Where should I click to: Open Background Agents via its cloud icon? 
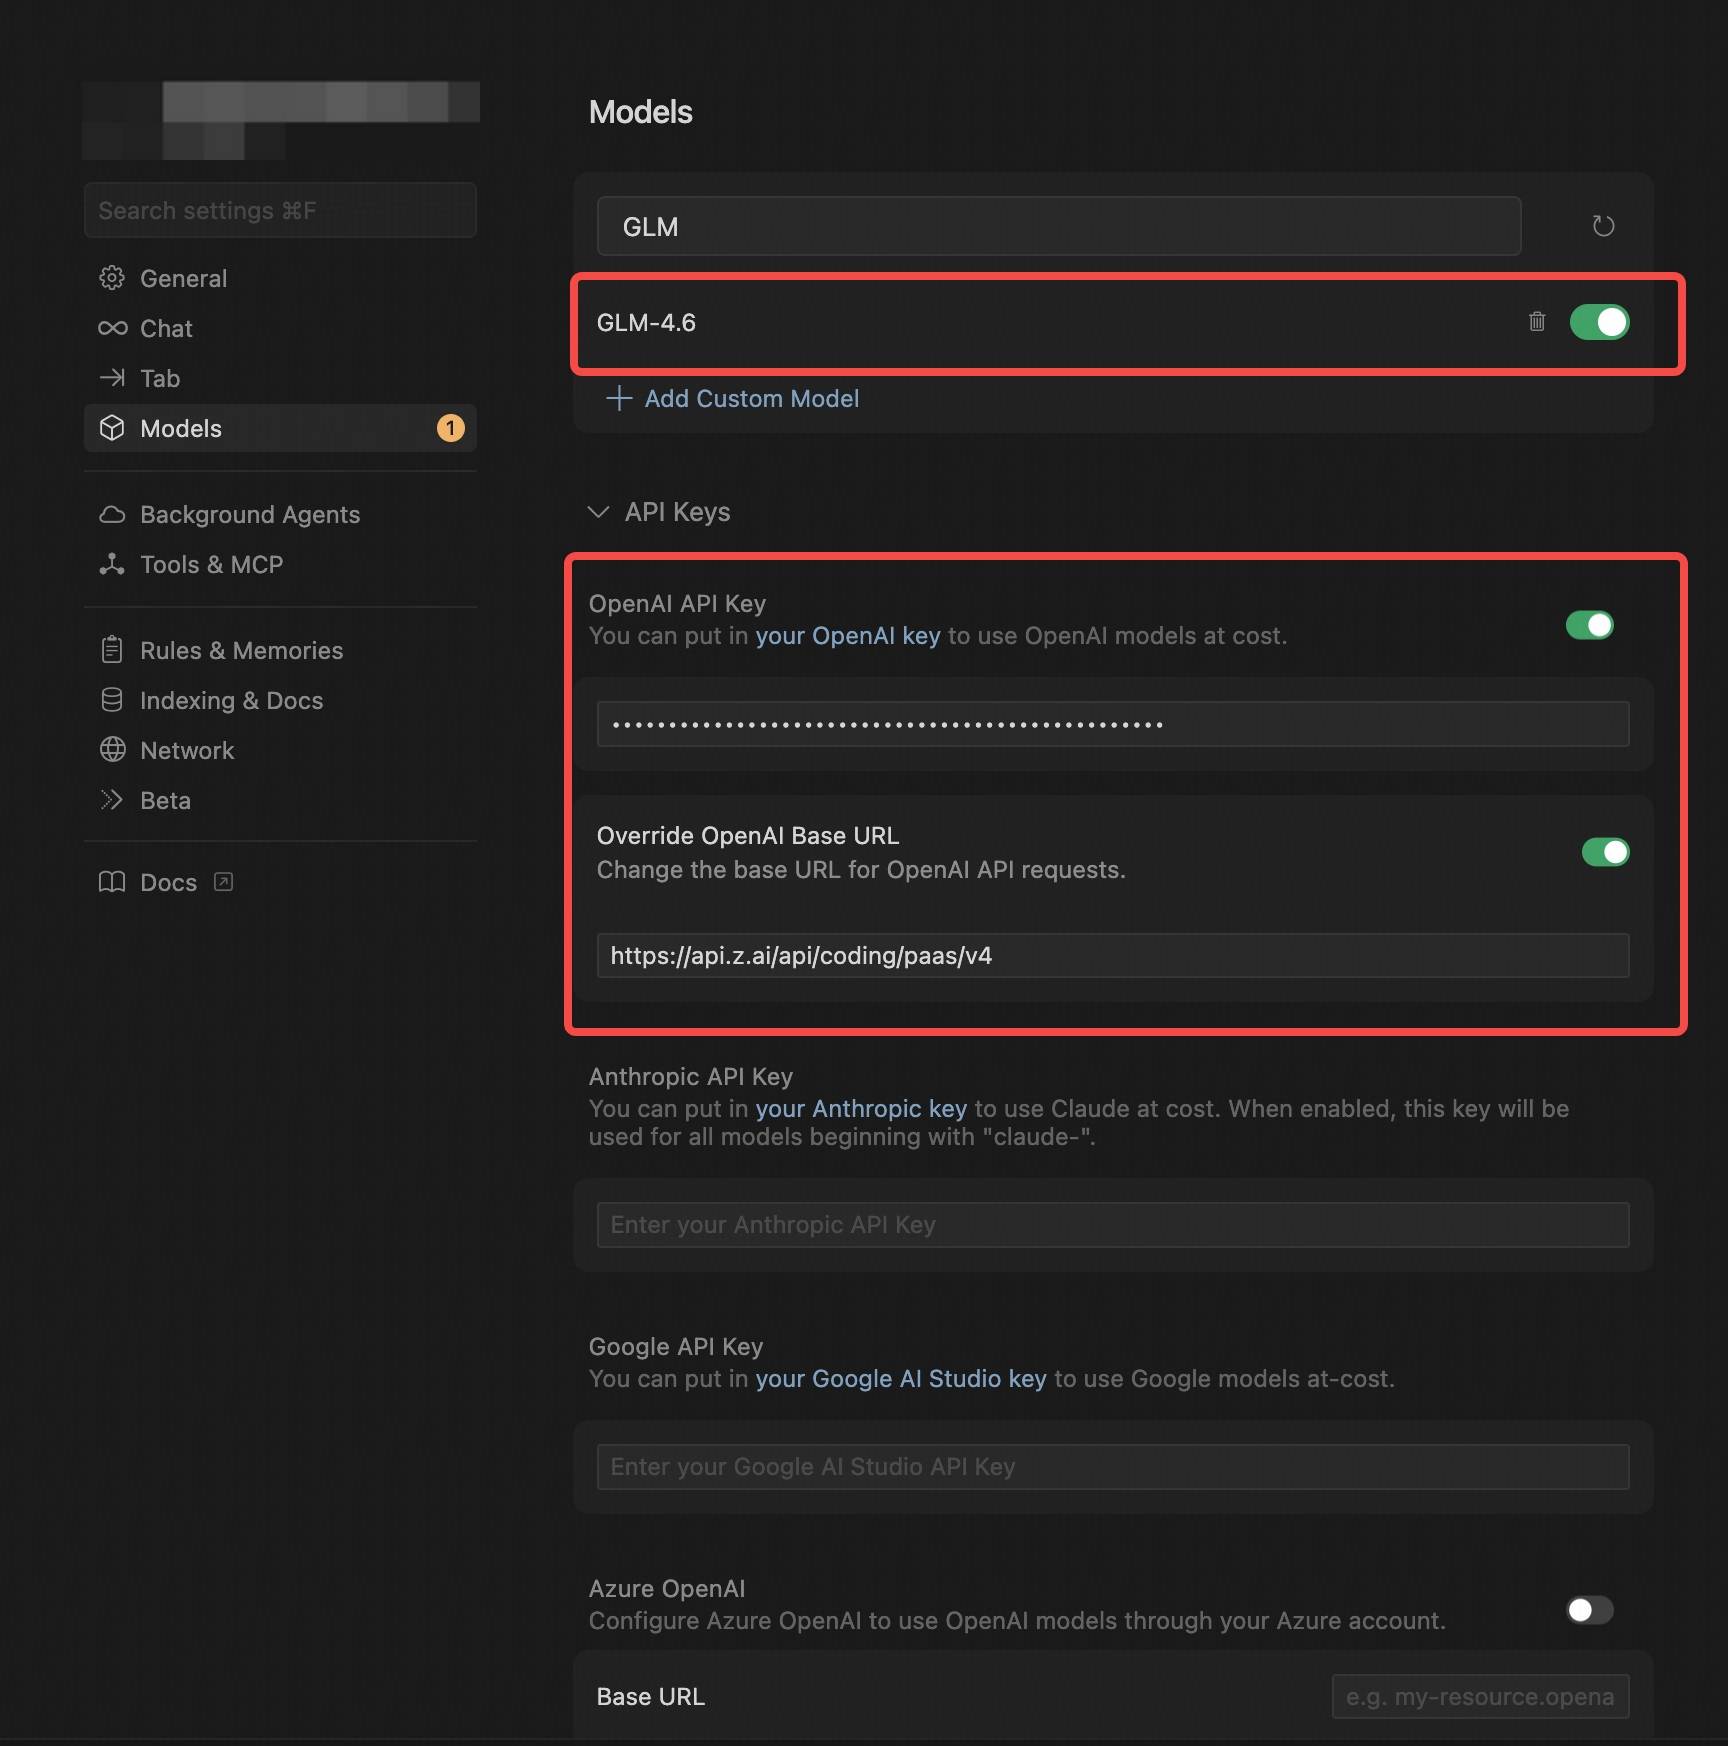[112, 514]
